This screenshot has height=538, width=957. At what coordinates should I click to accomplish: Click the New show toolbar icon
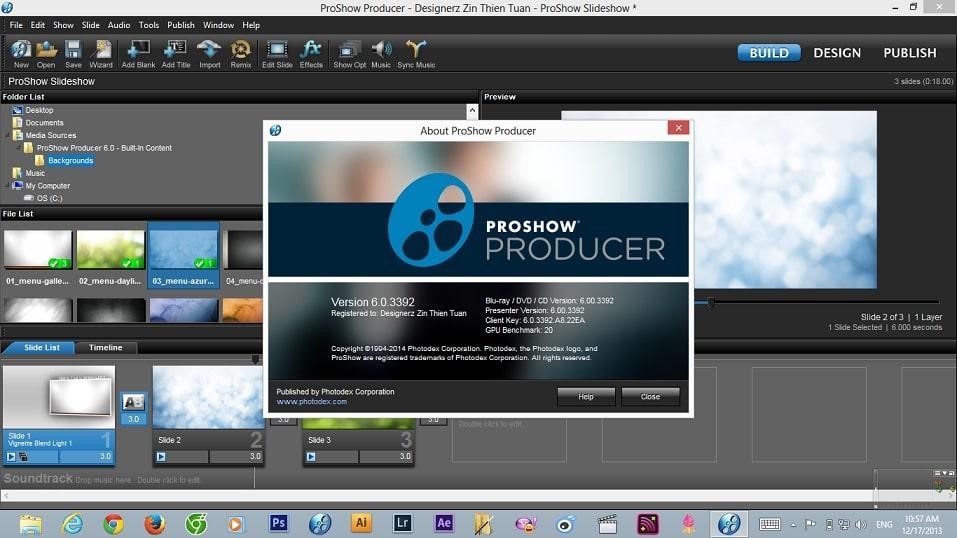point(21,54)
